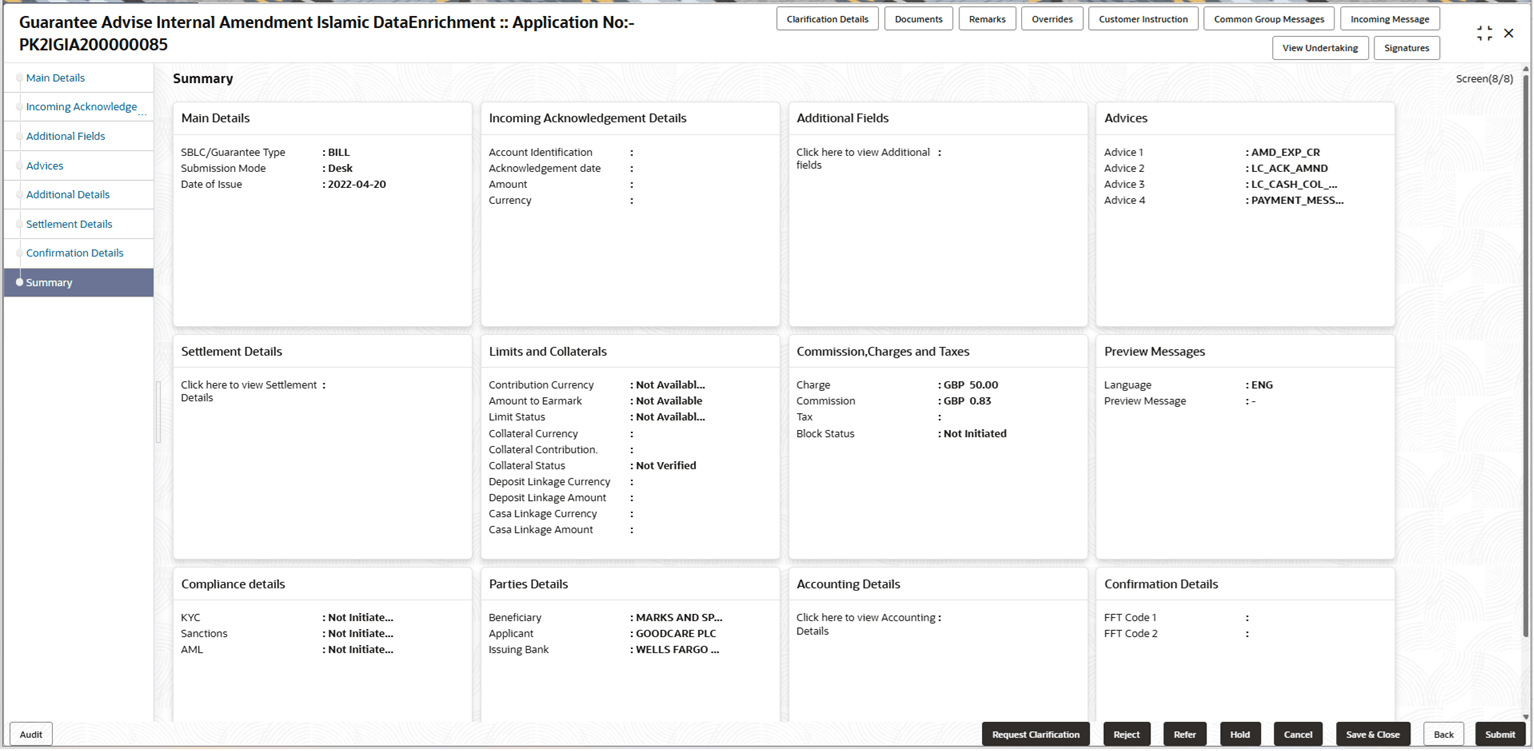This screenshot has height=751, width=1534.
Task: Click the Cancel button
Action: 1298,735
